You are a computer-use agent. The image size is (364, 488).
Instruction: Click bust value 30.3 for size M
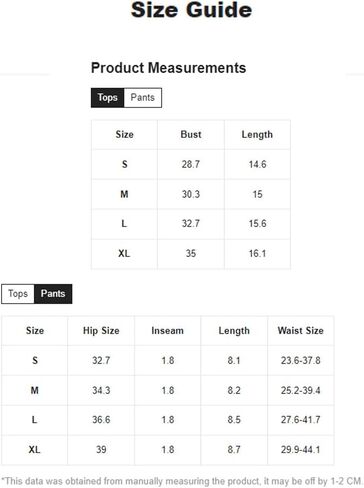click(191, 194)
